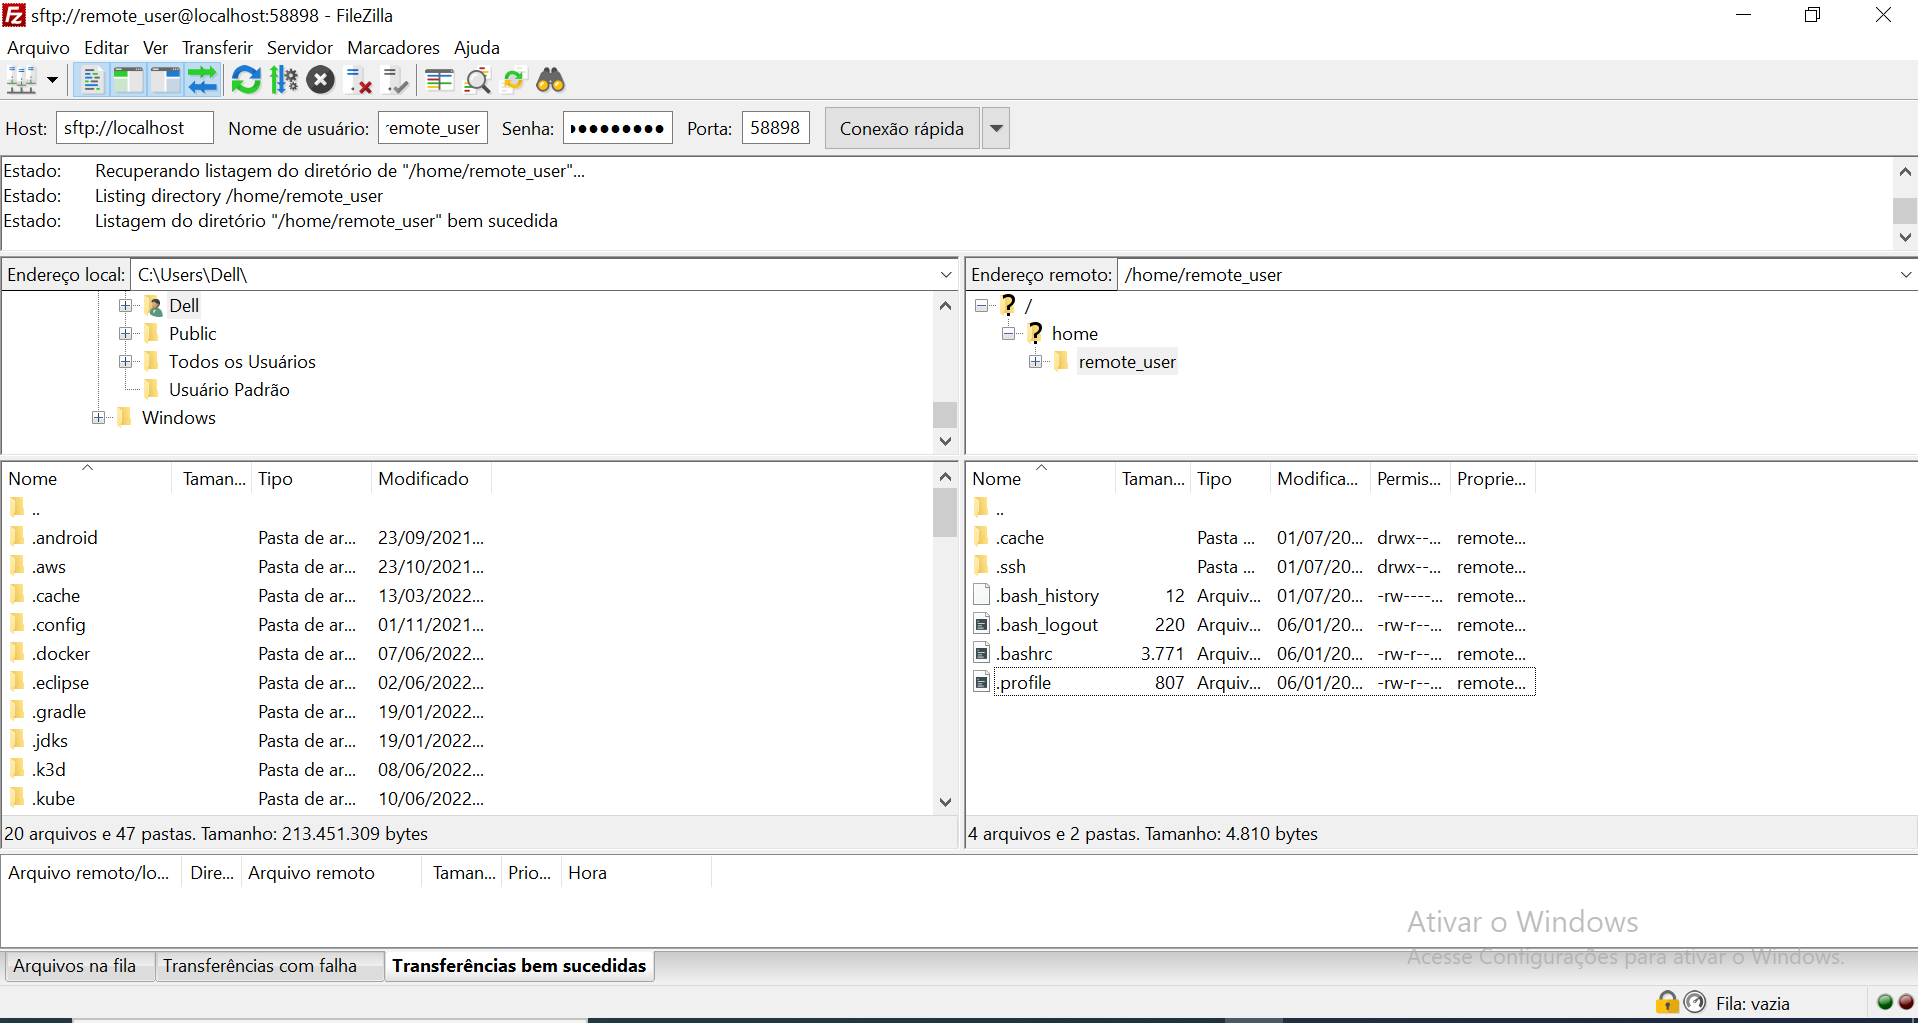Select the .aws local folder

click(49, 567)
